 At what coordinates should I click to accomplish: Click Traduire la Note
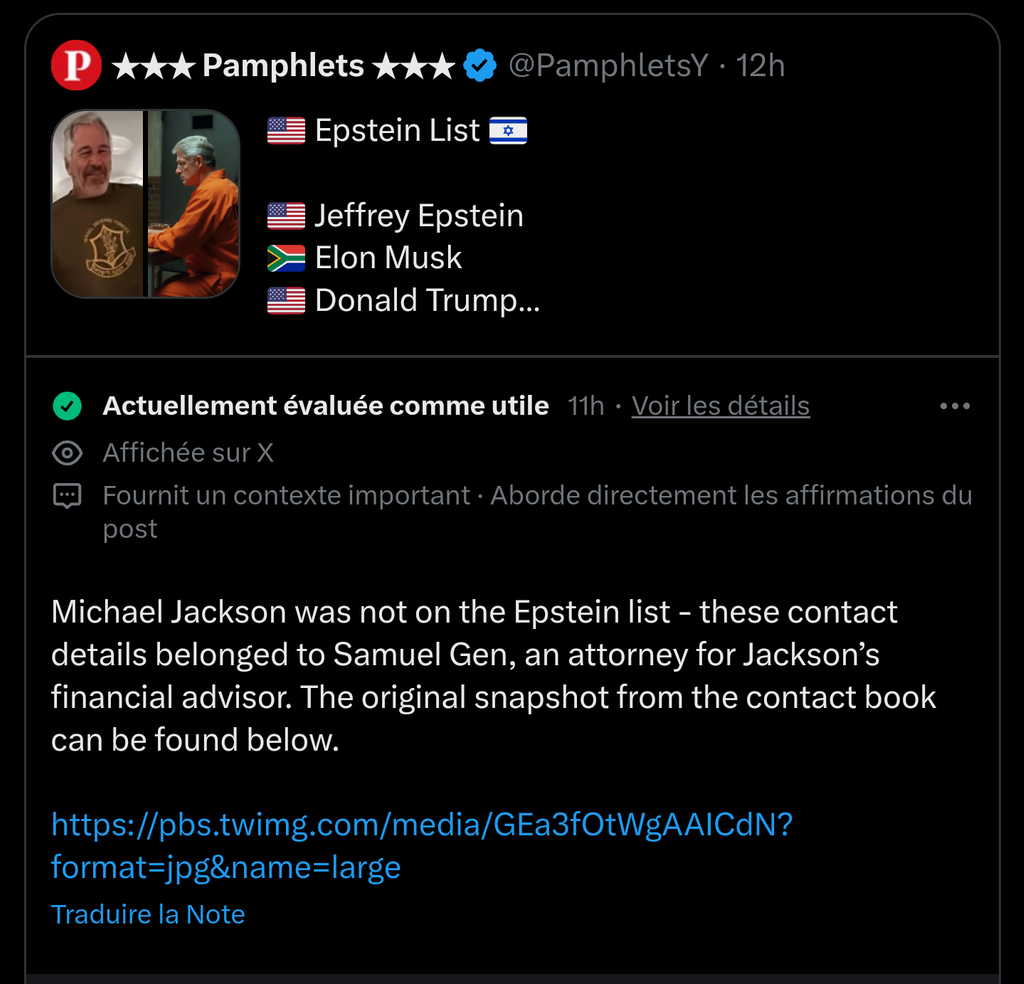point(148,914)
